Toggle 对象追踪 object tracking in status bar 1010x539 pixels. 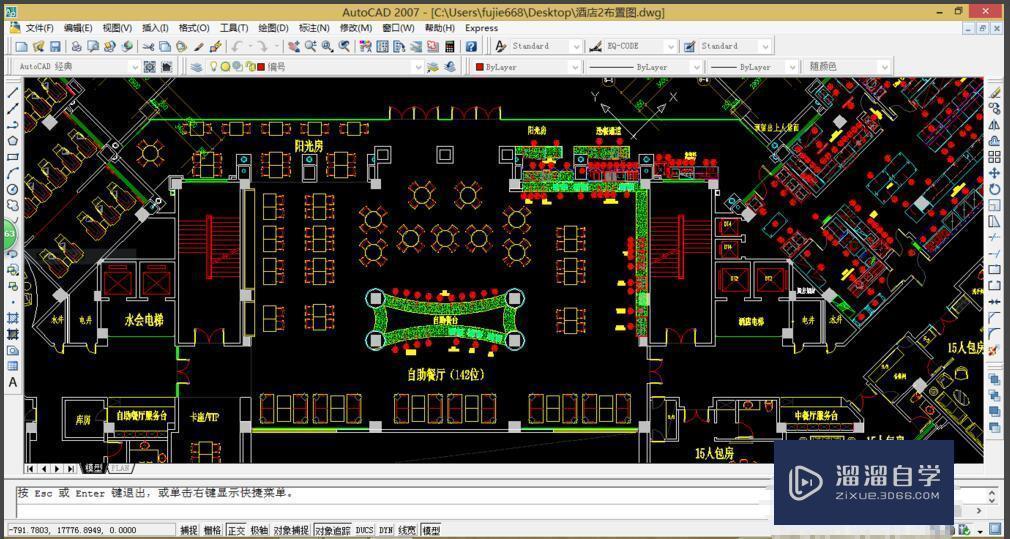click(333, 531)
